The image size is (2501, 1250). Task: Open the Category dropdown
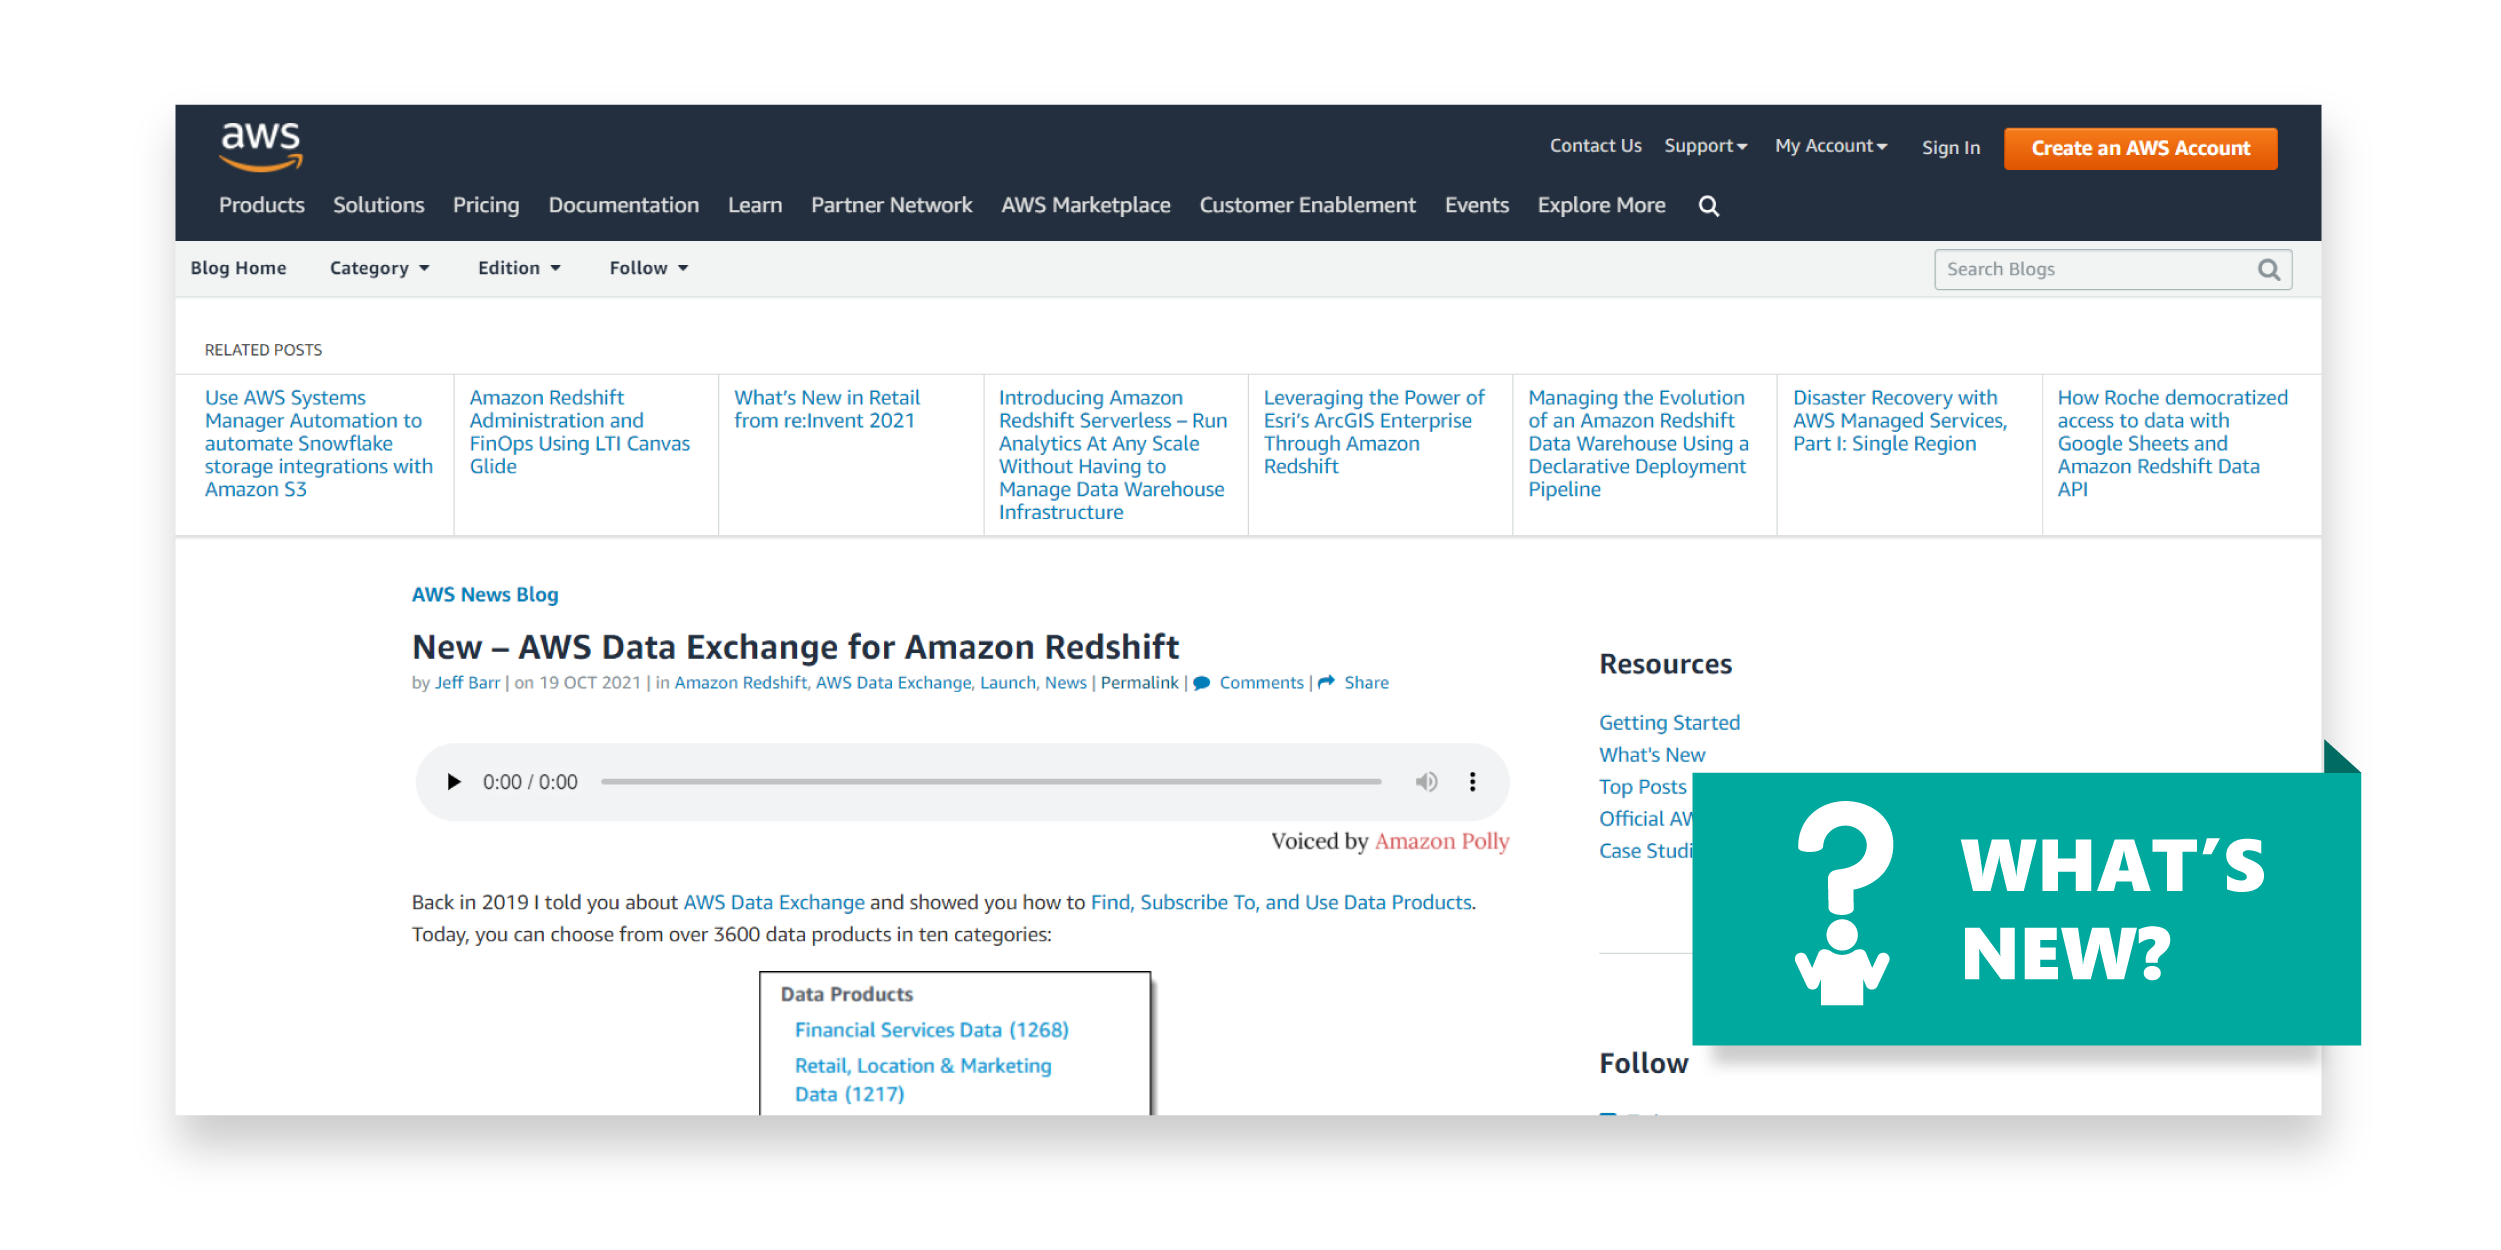[x=380, y=269]
